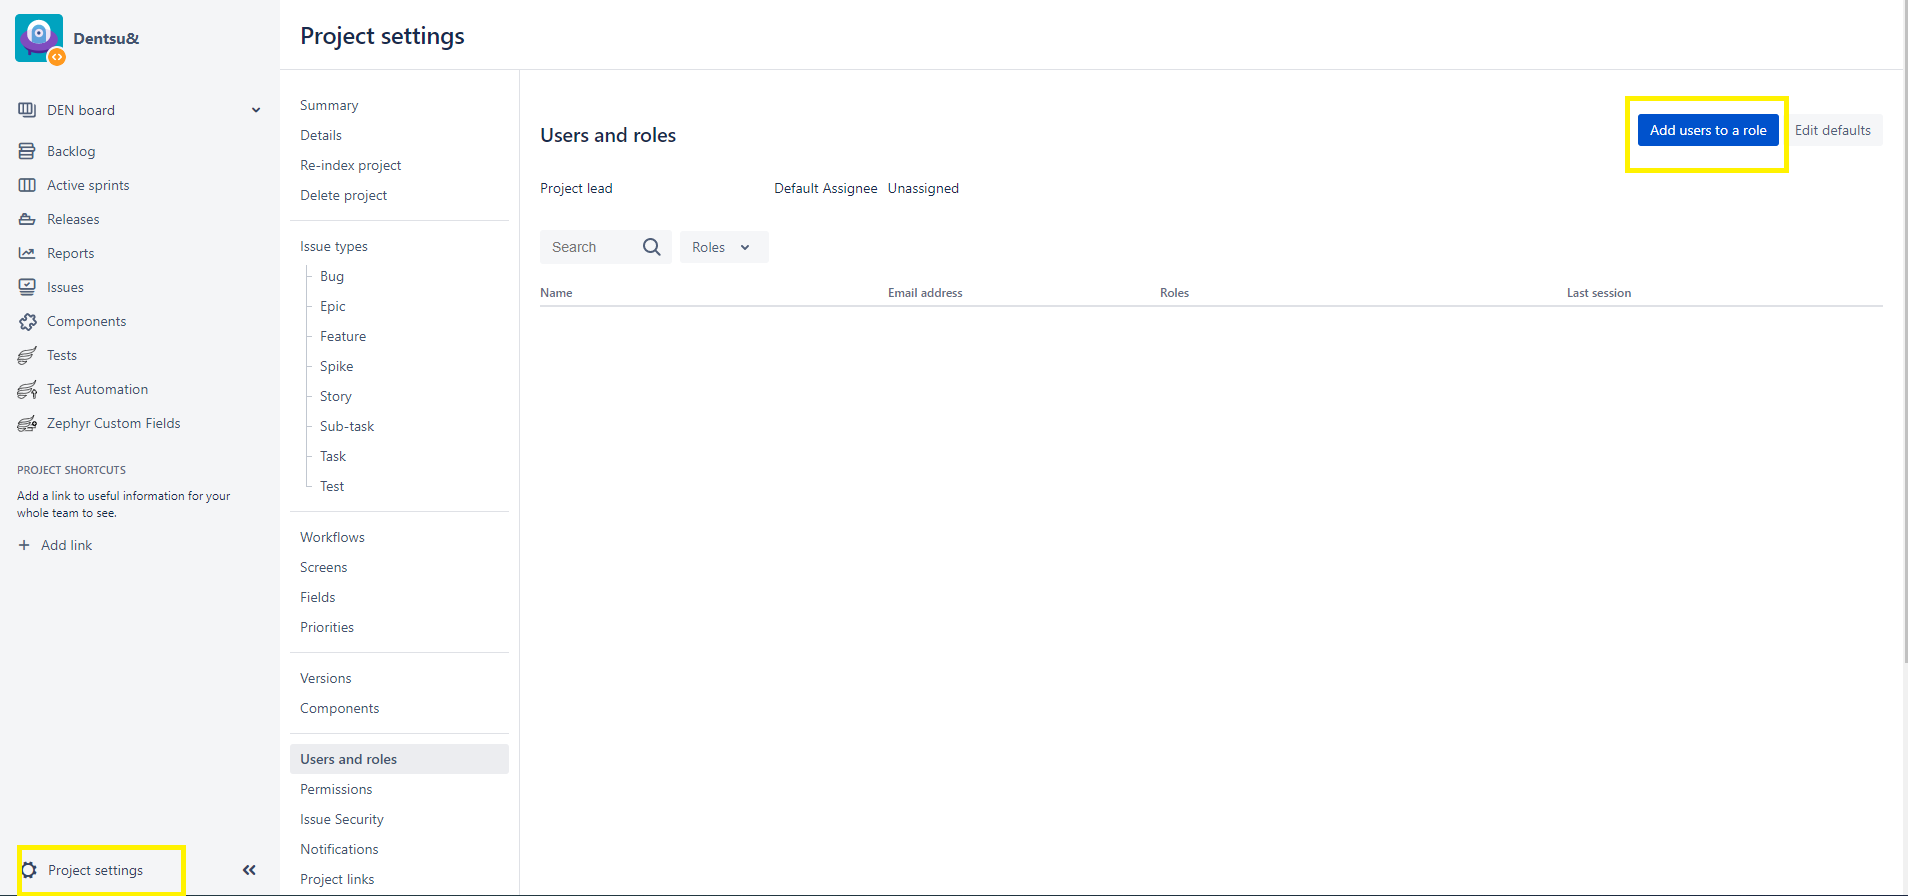Collapse the sidebar with double-chevron icon
The height and width of the screenshot is (896, 1908).
coord(249,870)
